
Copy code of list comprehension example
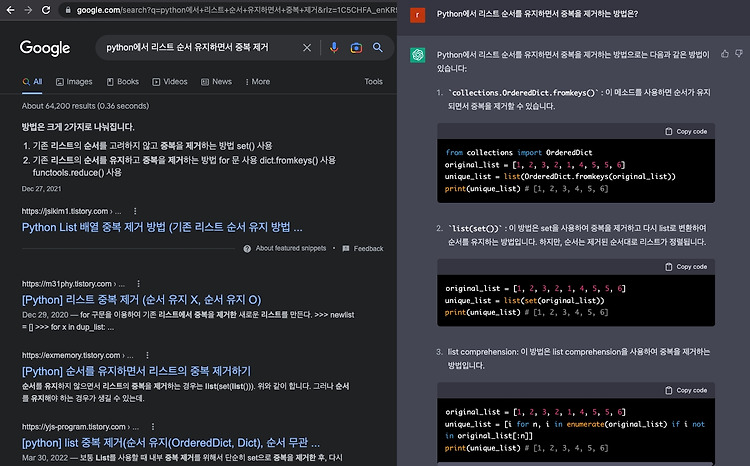coord(686,390)
